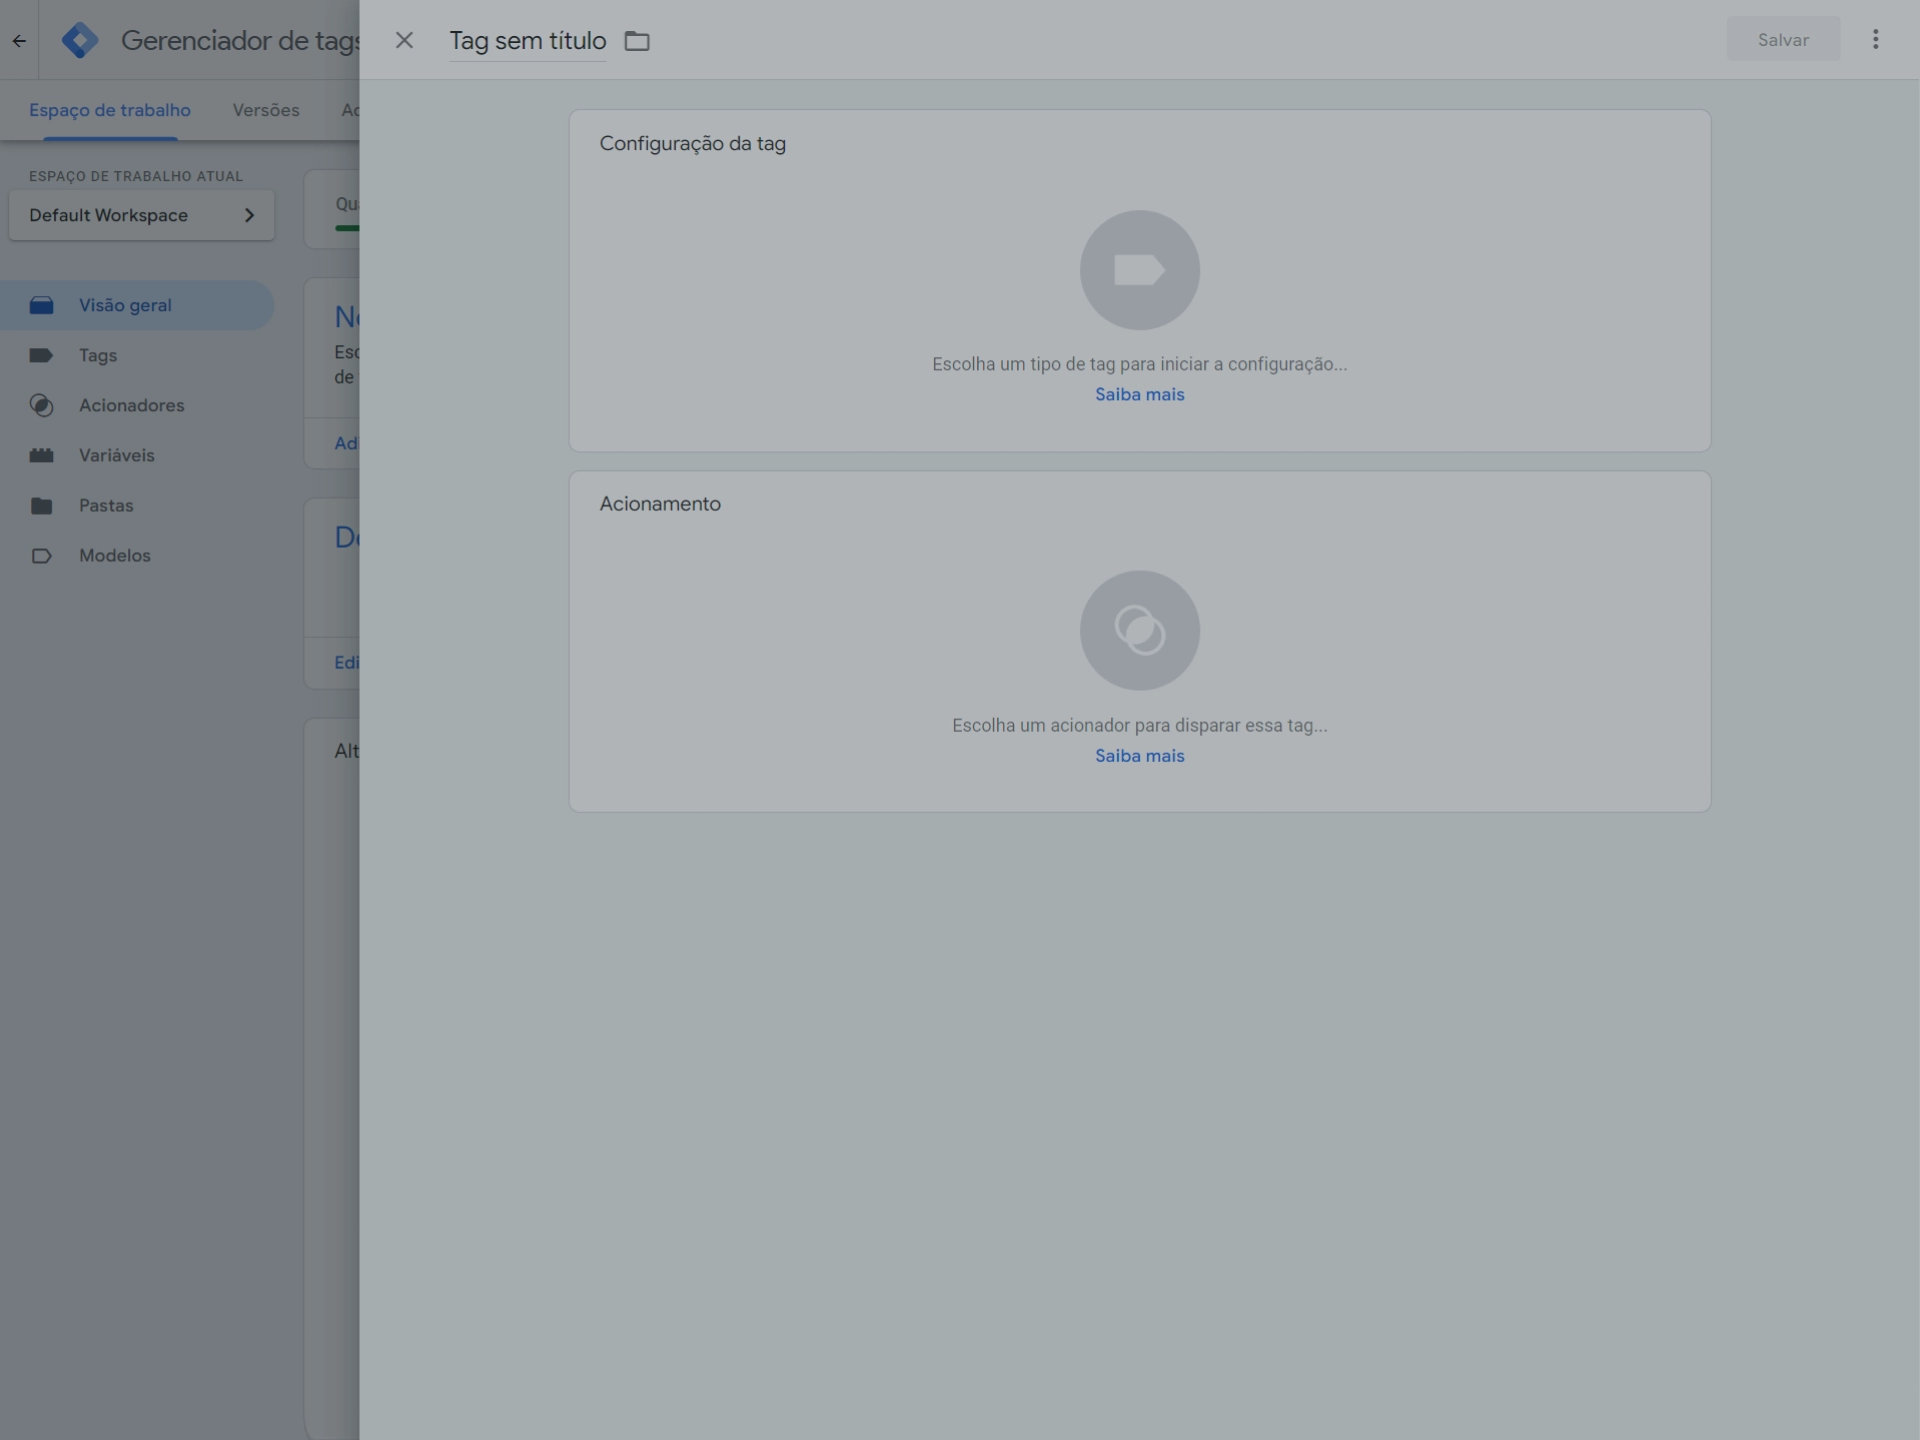Click the Google Tag Manager logo
The width and height of the screenshot is (1920, 1440).
click(80, 40)
